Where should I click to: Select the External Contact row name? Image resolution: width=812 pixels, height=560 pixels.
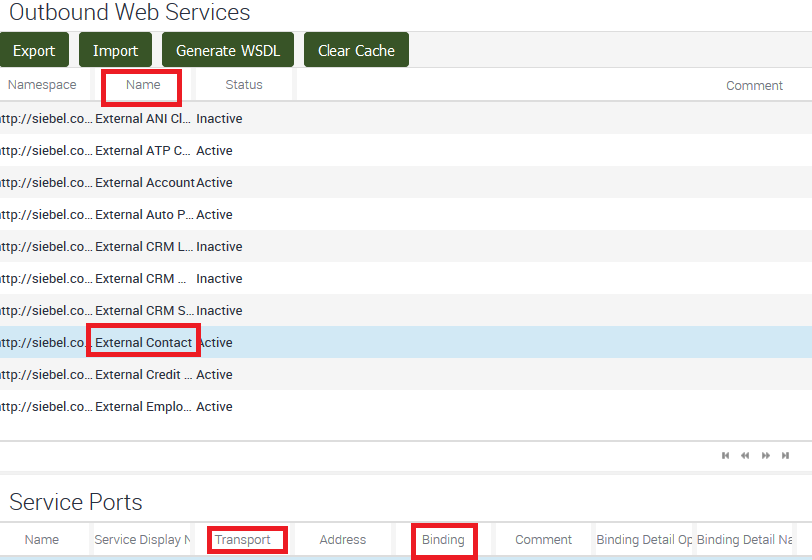(143, 343)
